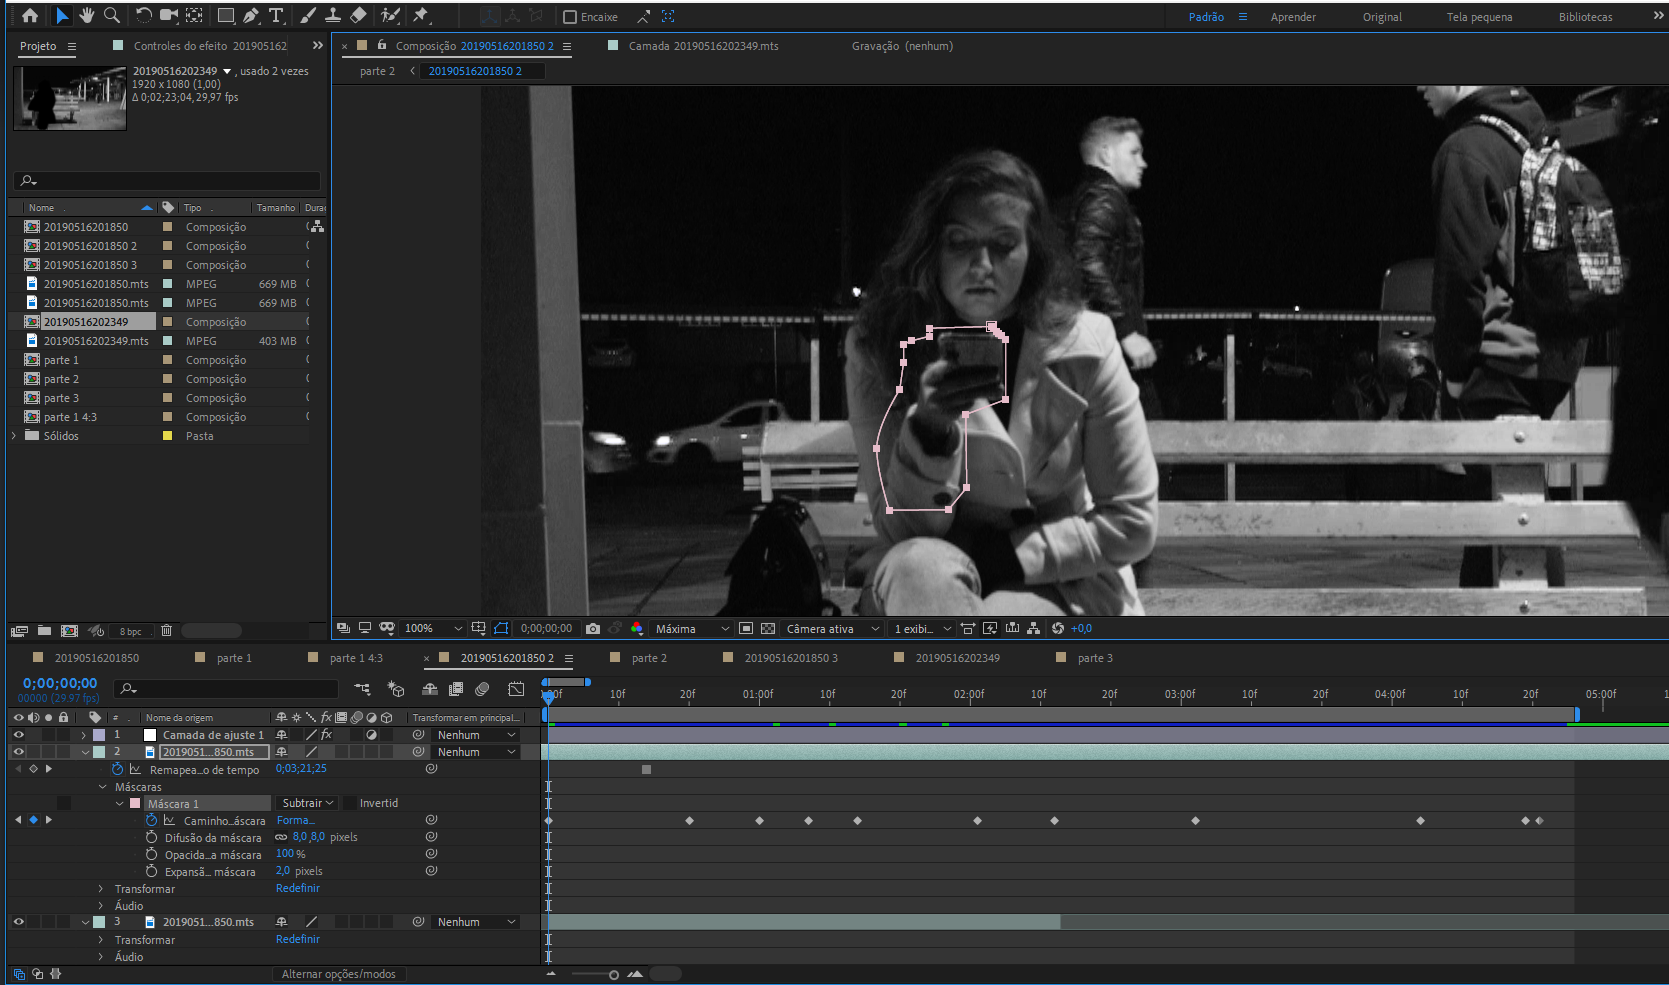Open the 100% magnification dropdown

tap(433, 629)
